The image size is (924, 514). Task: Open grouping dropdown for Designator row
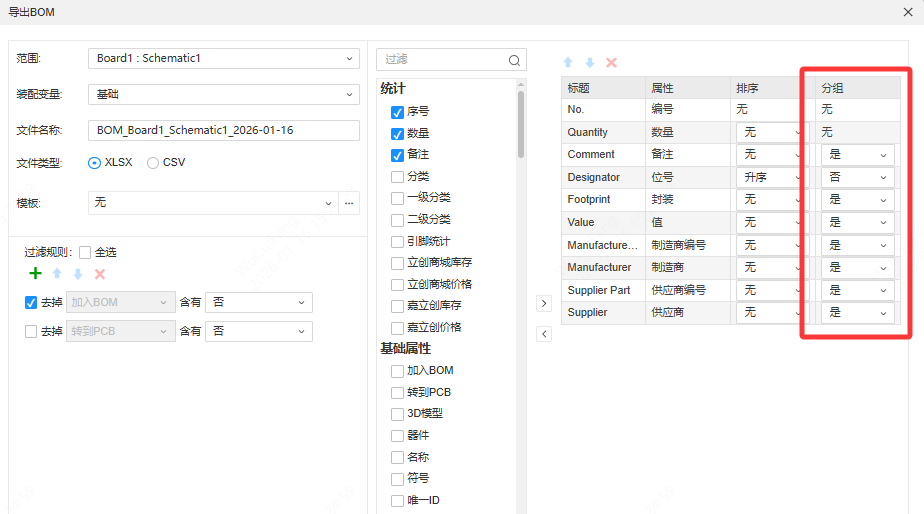[857, 177]
